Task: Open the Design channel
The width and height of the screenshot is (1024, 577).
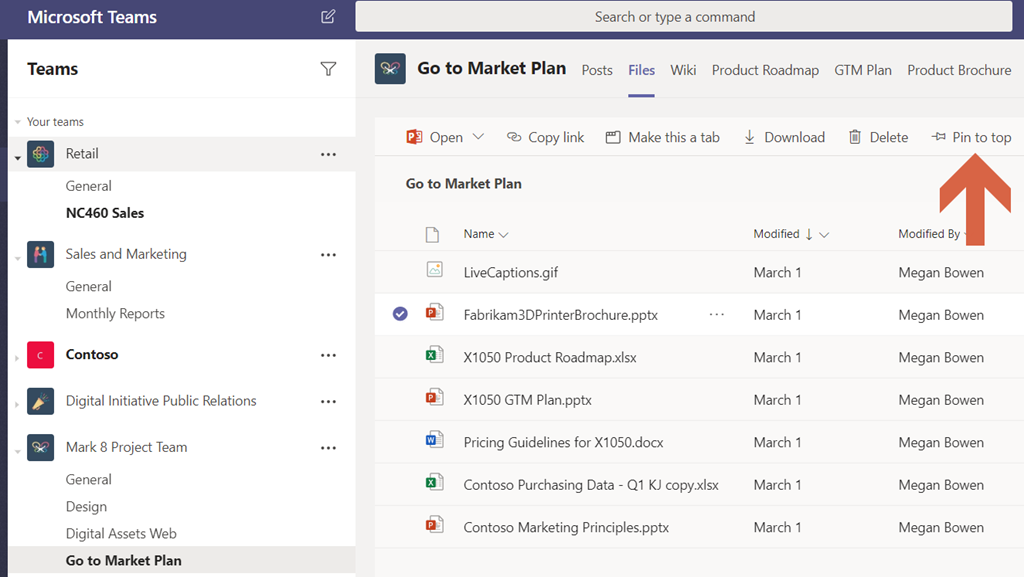Action: click(86, 507)
